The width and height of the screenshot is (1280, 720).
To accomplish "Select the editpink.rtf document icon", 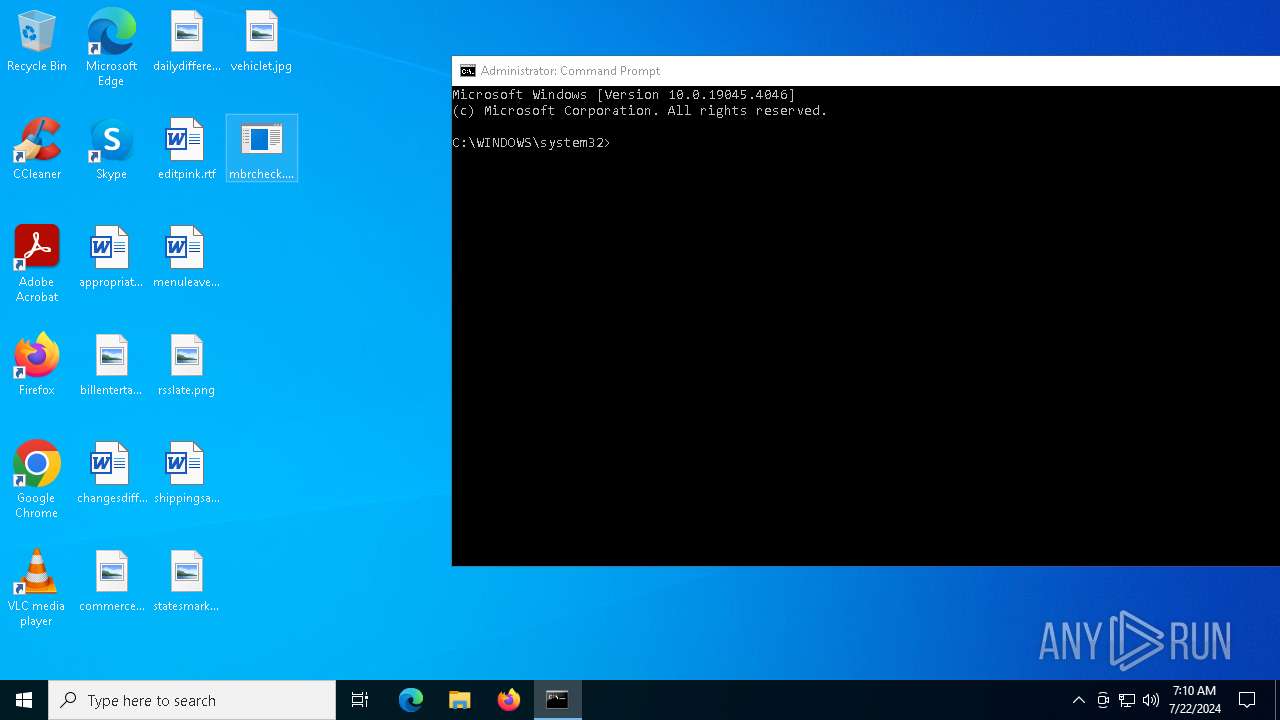I will (x=186, y=150).
